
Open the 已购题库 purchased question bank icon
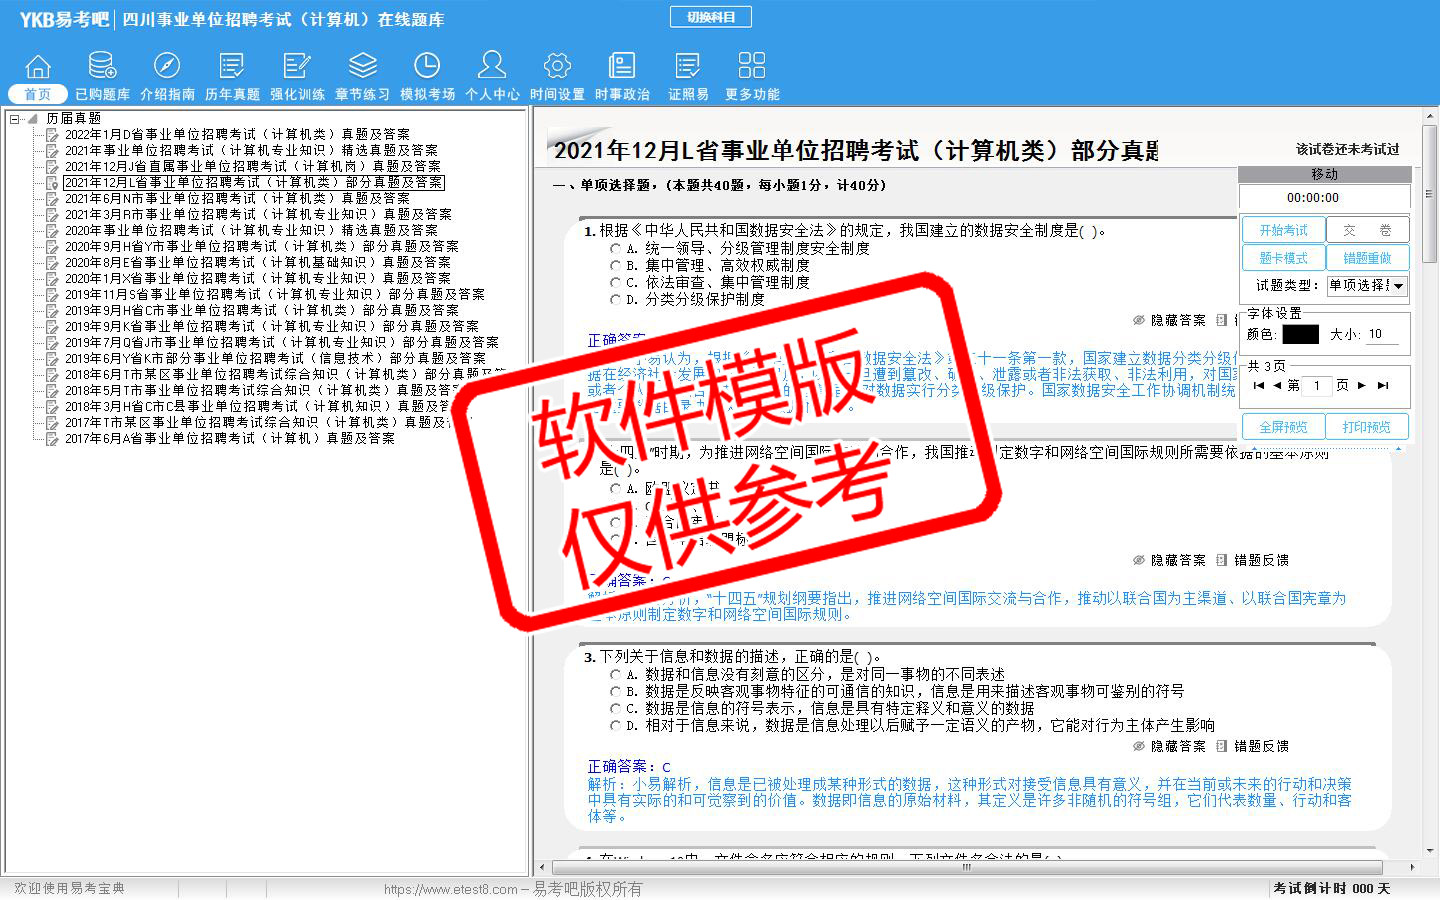(102, 67)
